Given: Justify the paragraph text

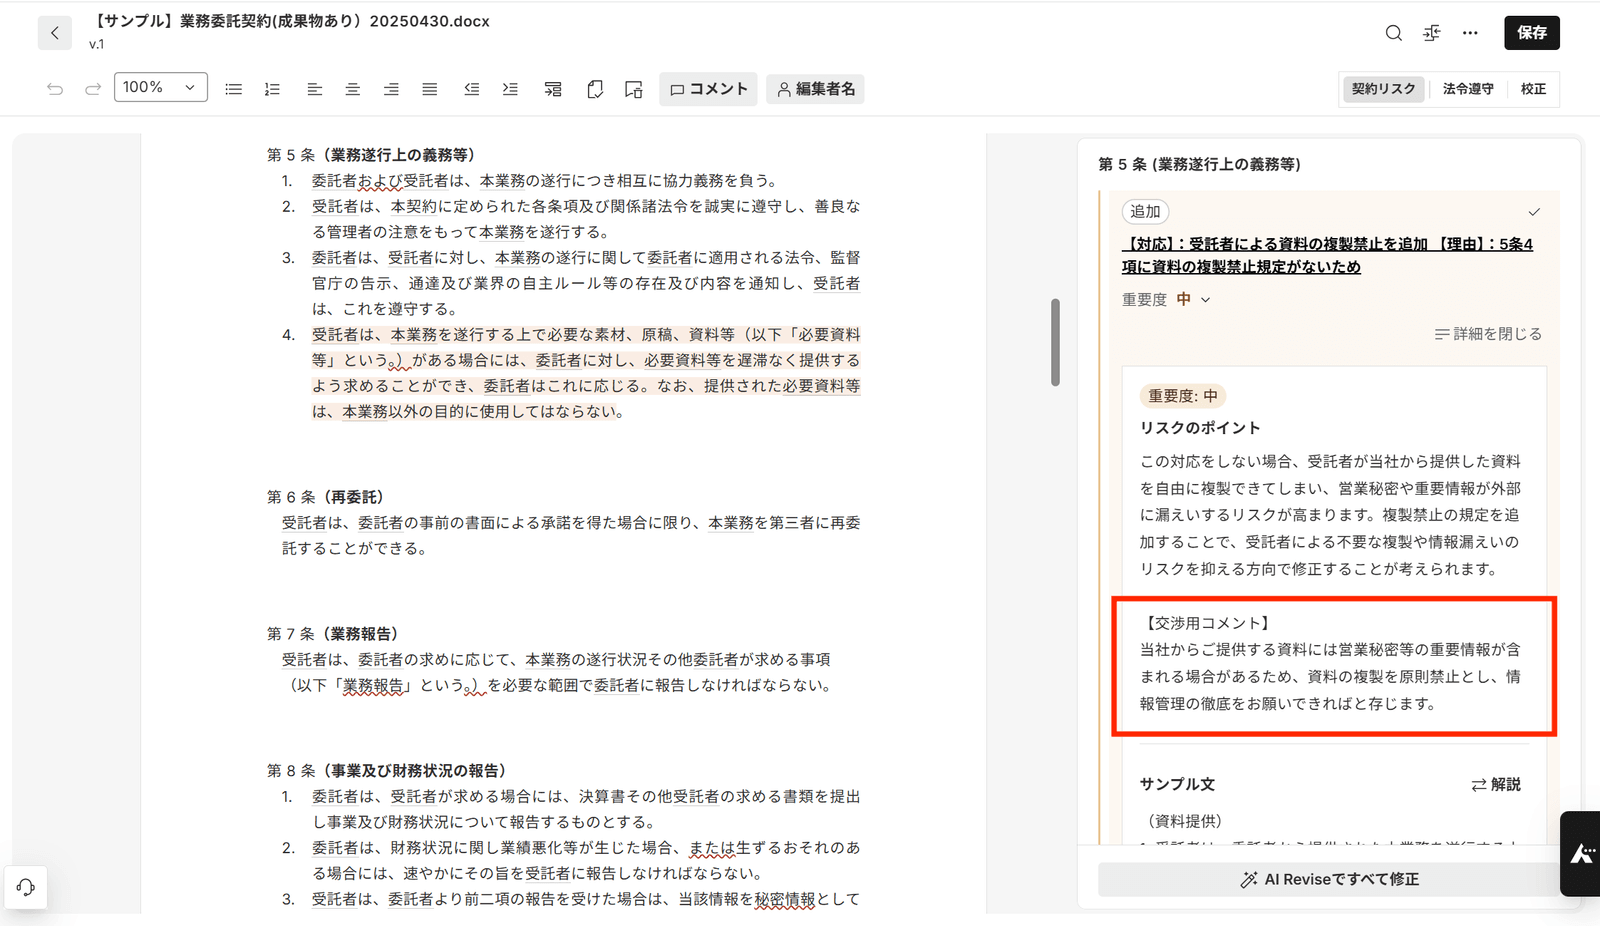Looking at the screenshot, I should tap(430, 89).
